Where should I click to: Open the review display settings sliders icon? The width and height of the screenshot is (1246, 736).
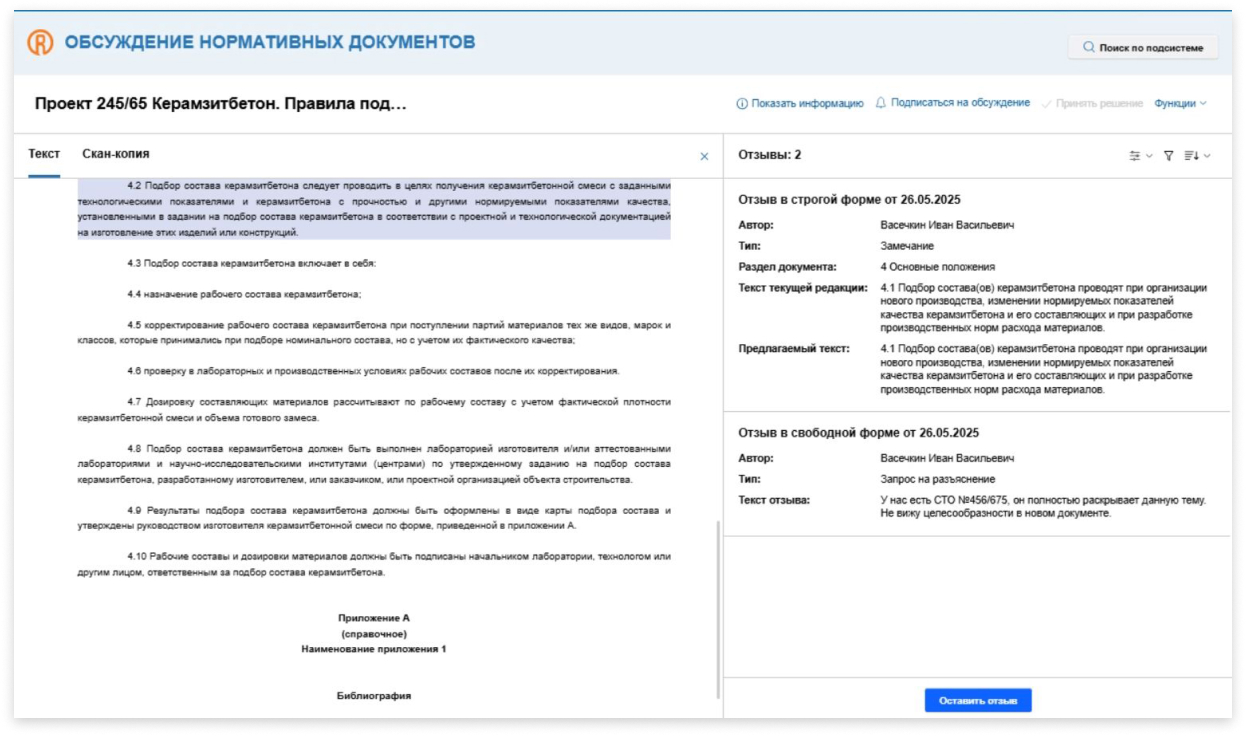pos(1135,156)
